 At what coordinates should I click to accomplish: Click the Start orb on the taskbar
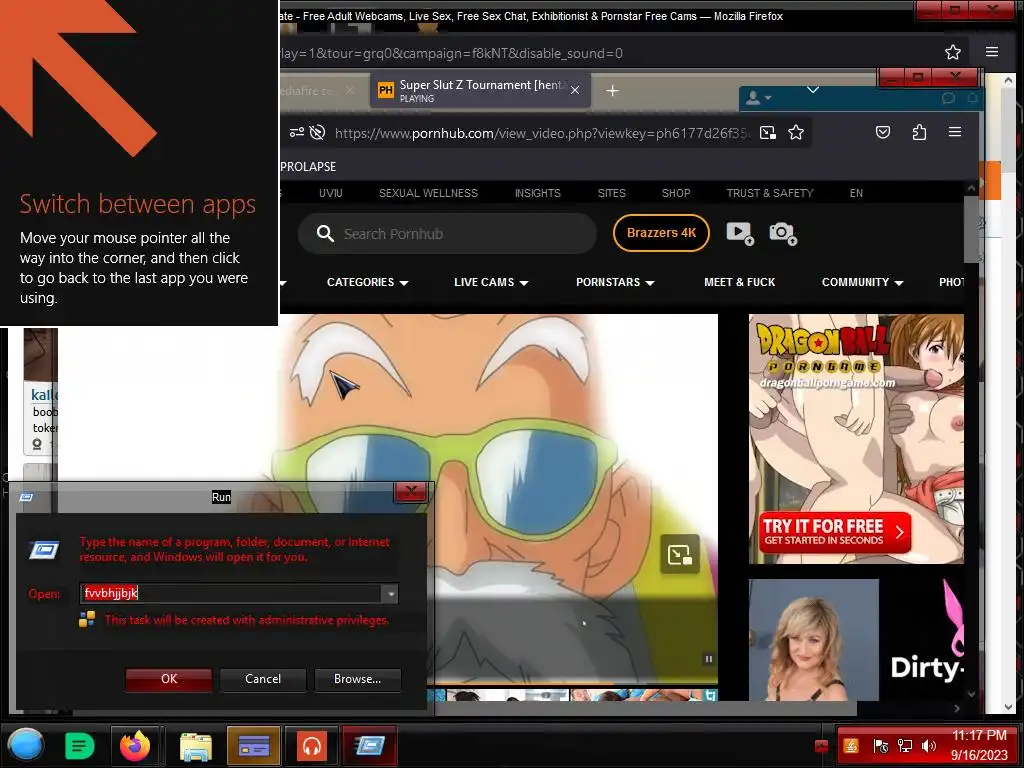tap(26, 745)
